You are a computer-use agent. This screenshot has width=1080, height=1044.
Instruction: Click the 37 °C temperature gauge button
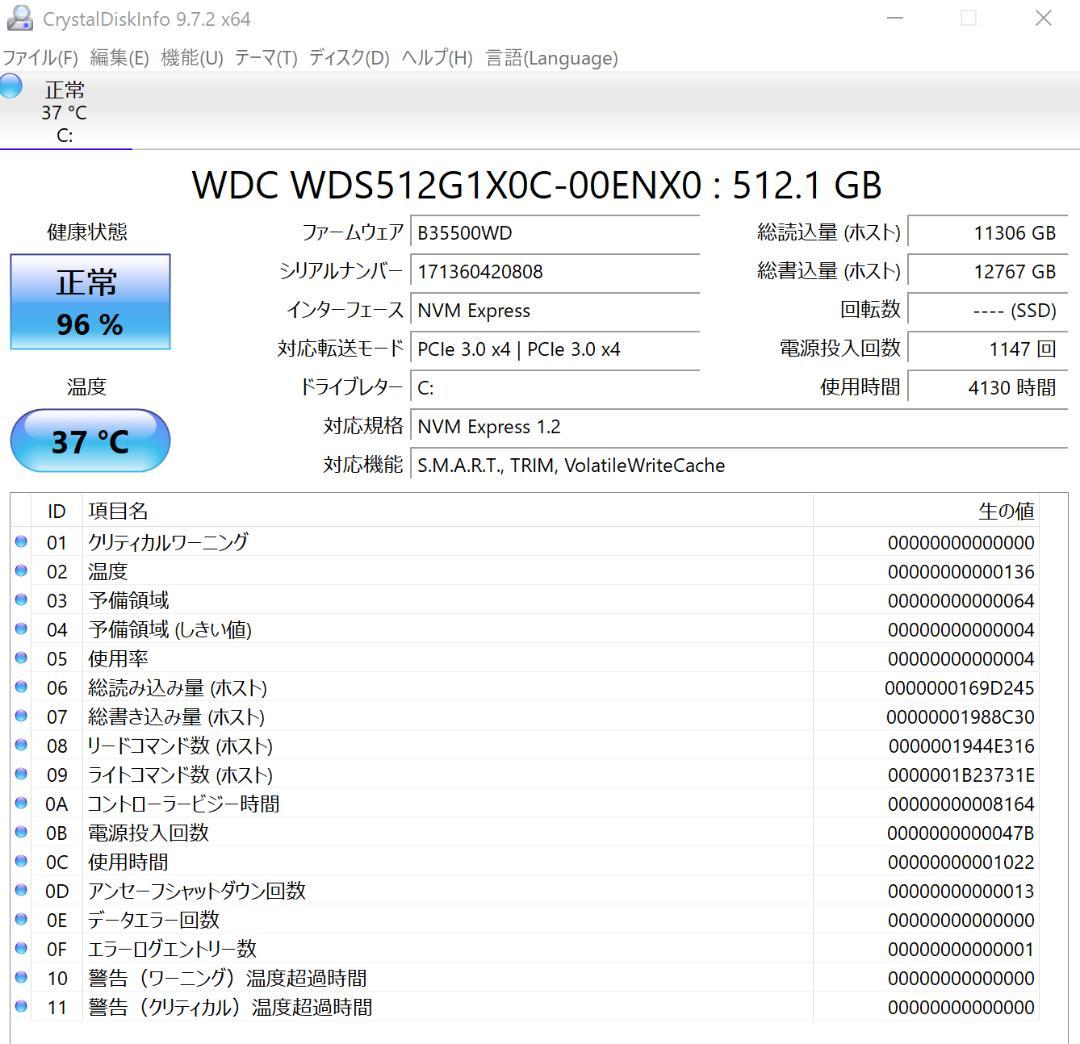[90, 440]
